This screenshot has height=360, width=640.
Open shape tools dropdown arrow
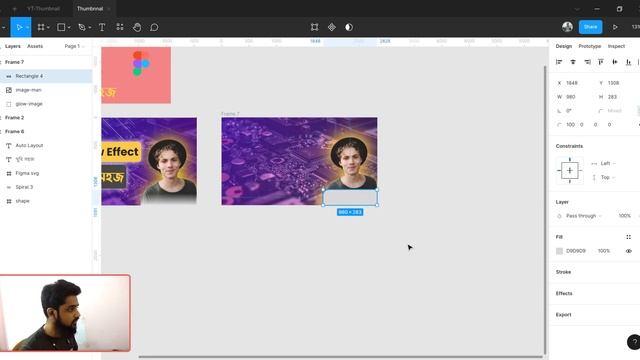click(69, 27)
